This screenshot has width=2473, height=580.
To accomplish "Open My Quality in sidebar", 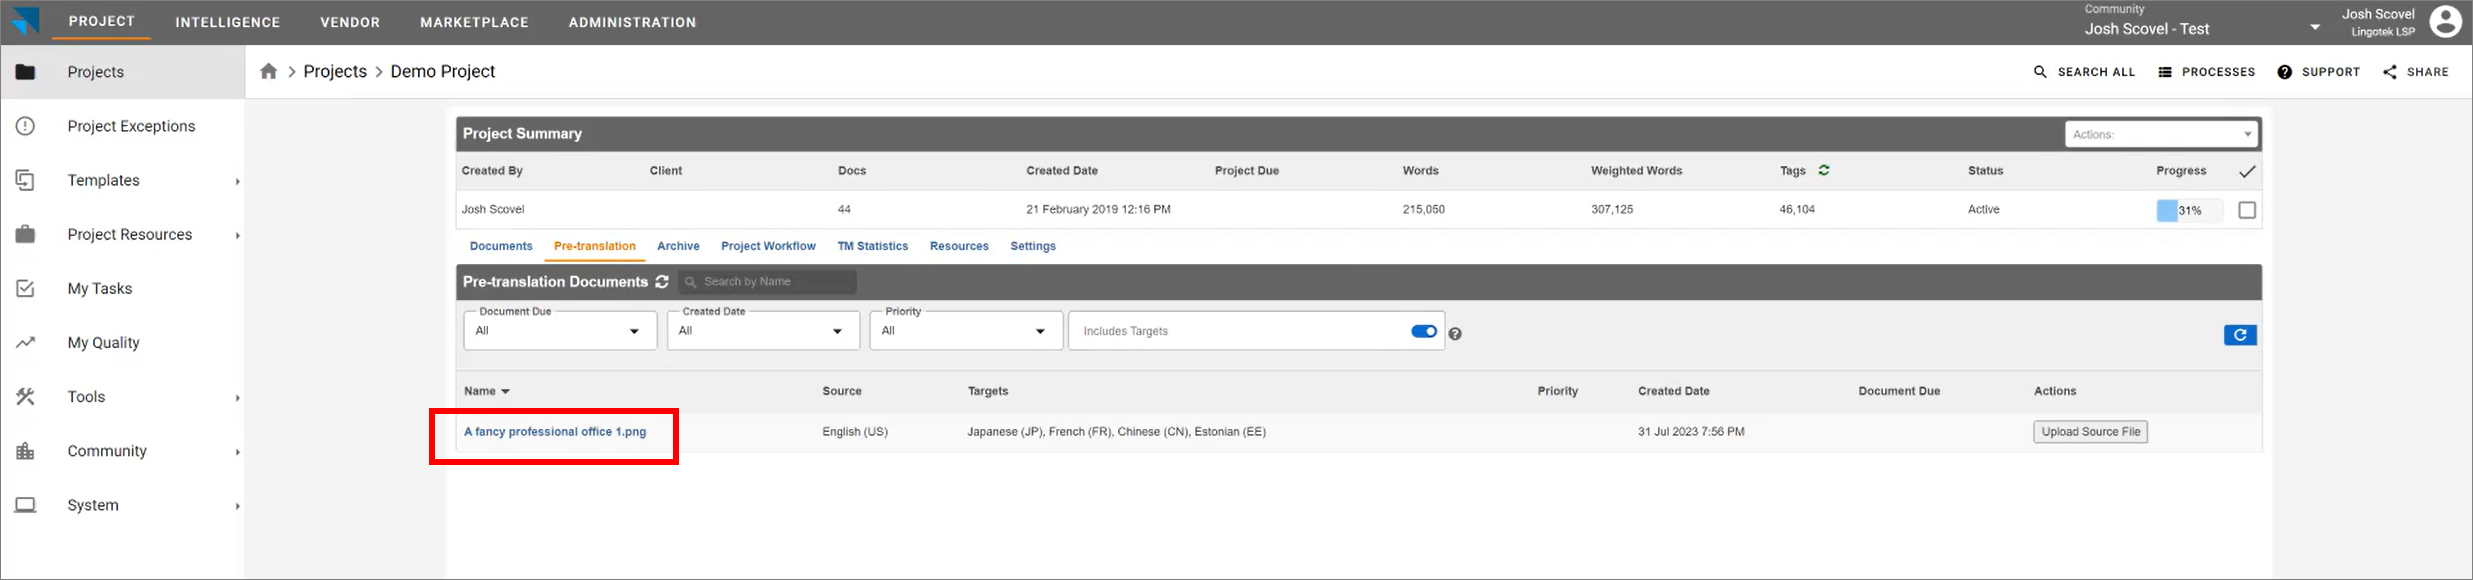I will tap(103, 342).
